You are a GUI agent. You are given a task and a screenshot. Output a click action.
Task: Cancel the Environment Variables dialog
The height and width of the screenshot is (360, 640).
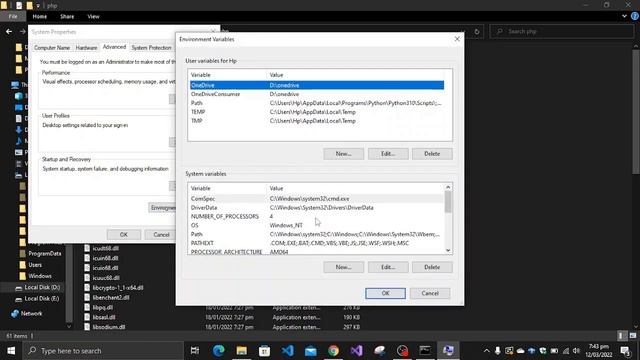(430, 293)
